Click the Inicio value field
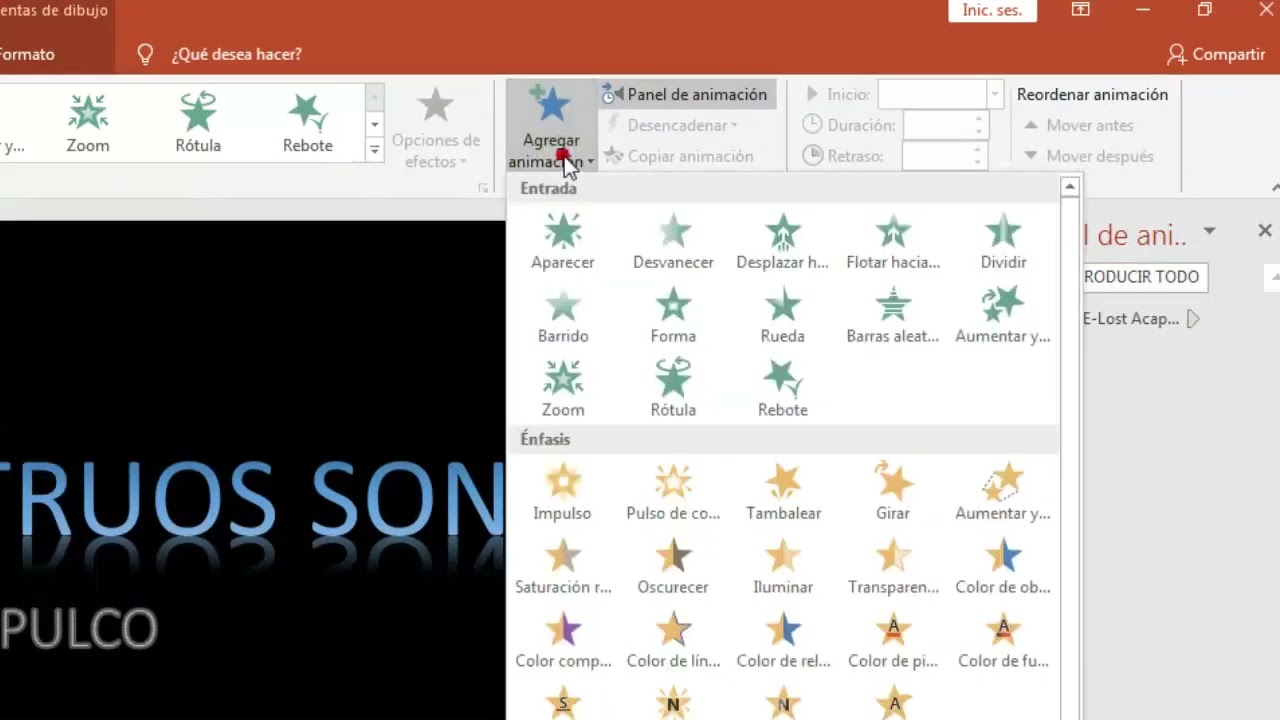Viewport: 1280px width, 720px height. click(x=933, y=94)
